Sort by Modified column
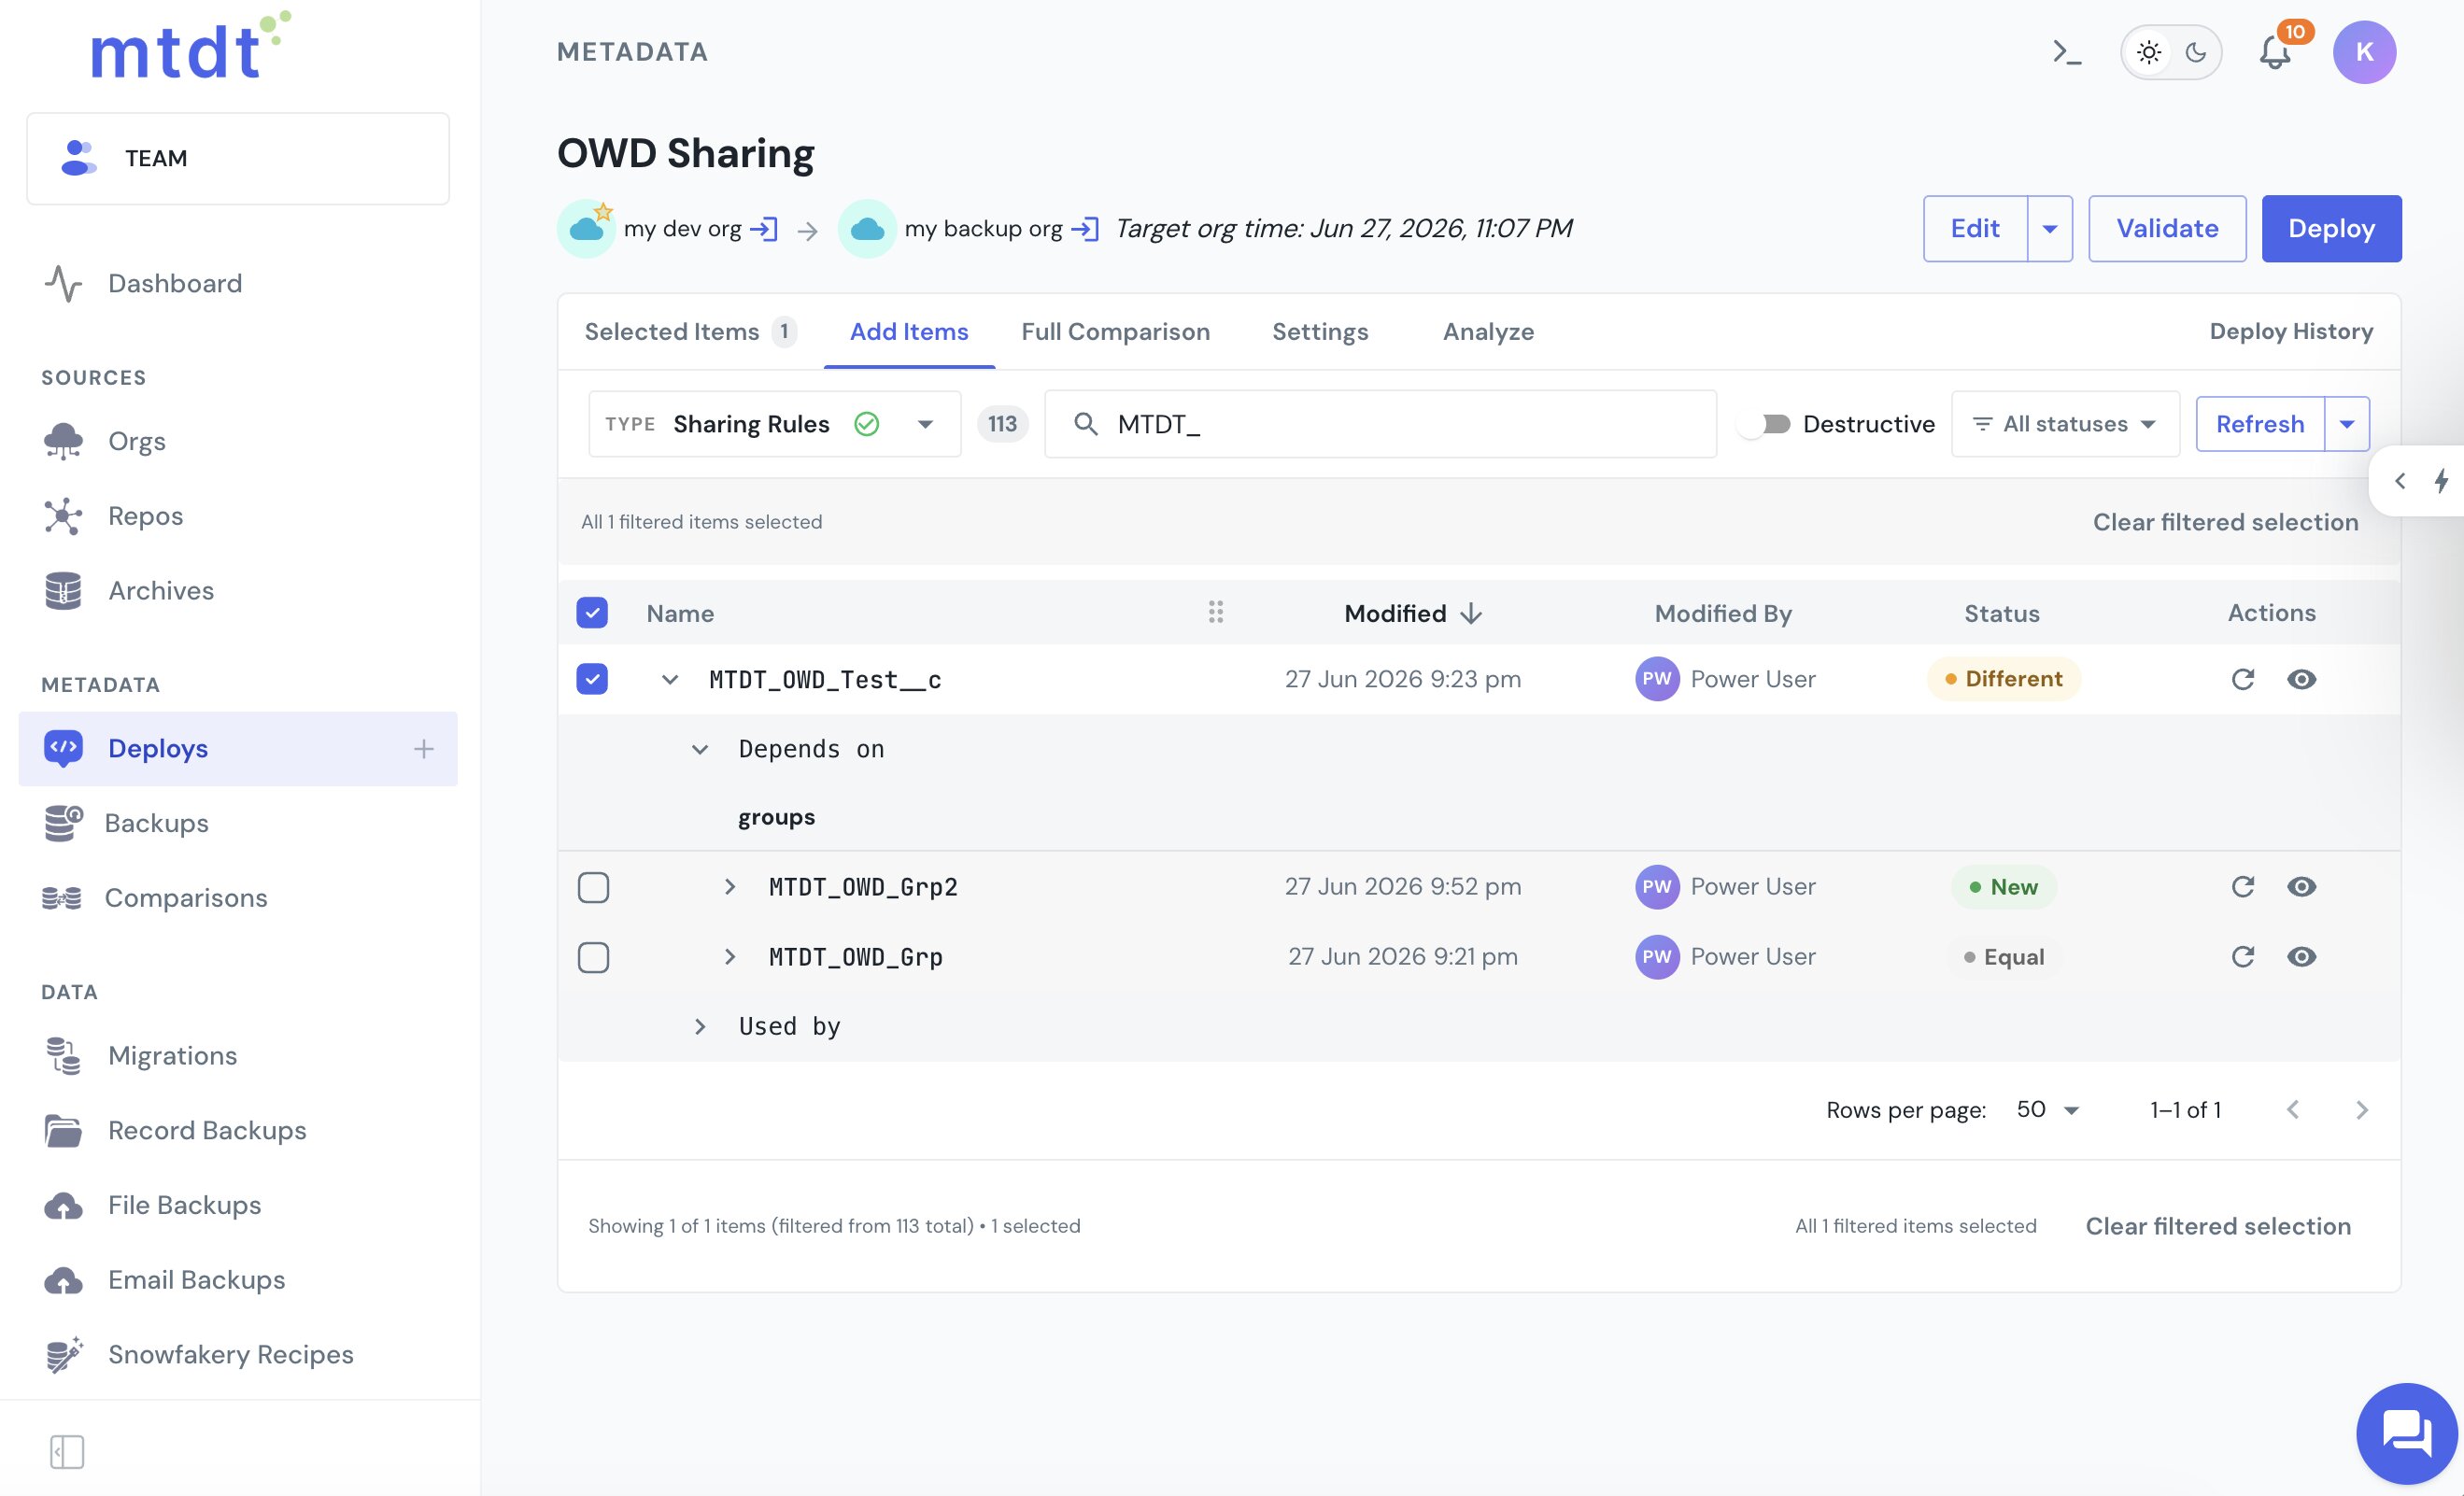Viewport: 2464px width, 1496px height. tap(1412, 613)
